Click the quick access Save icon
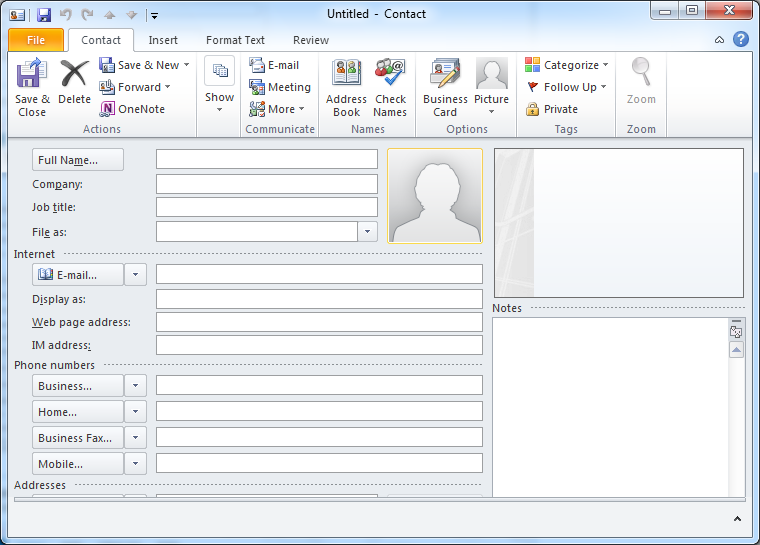 44,15
